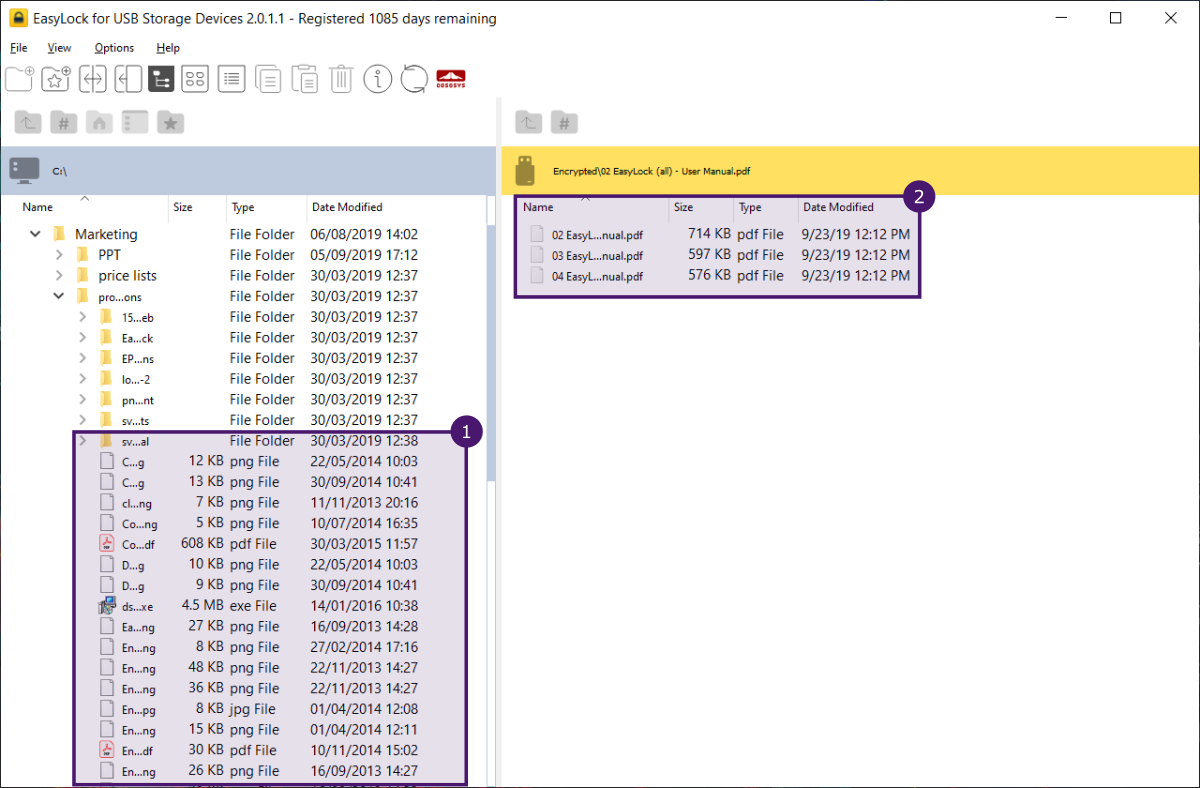Expand the sv...al folder

click(82, 441)
